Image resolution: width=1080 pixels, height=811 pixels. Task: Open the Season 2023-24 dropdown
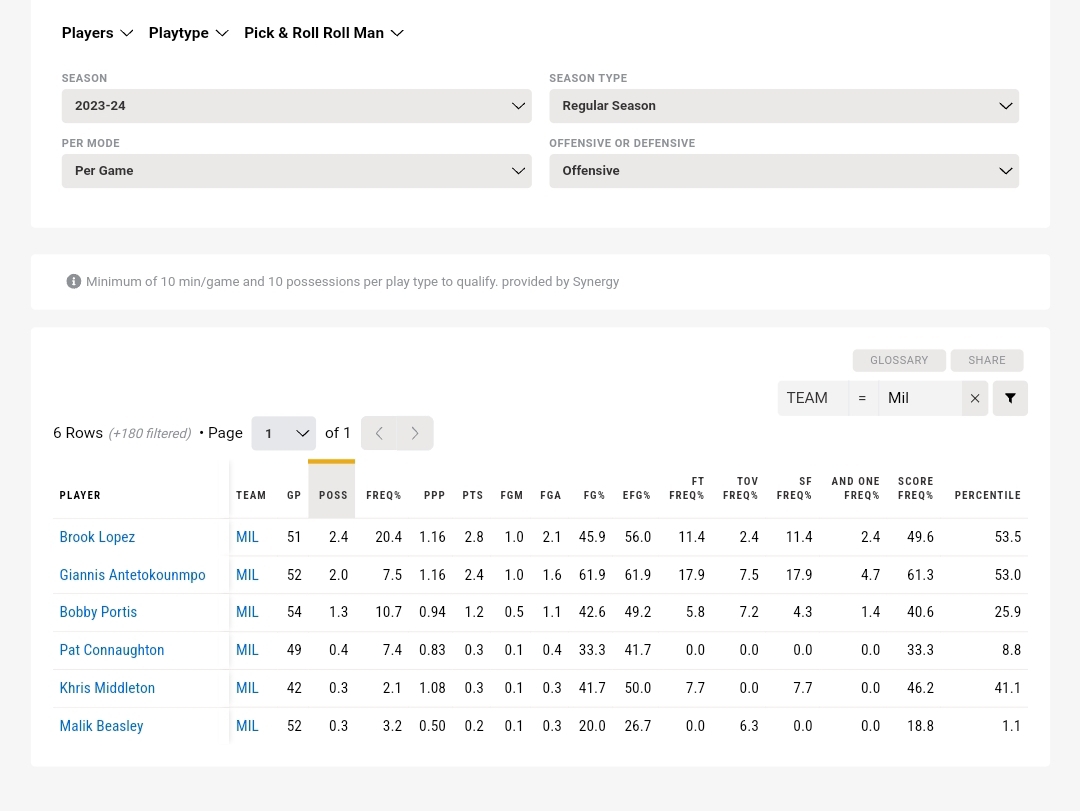coord(296,106)
